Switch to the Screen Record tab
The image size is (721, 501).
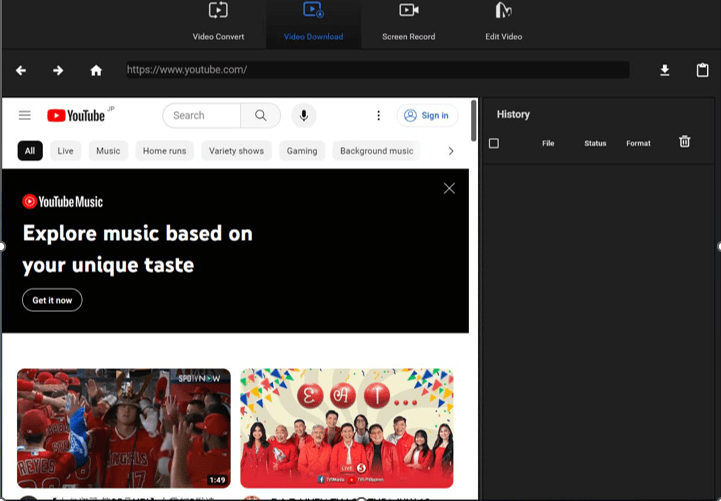[408, 23]
